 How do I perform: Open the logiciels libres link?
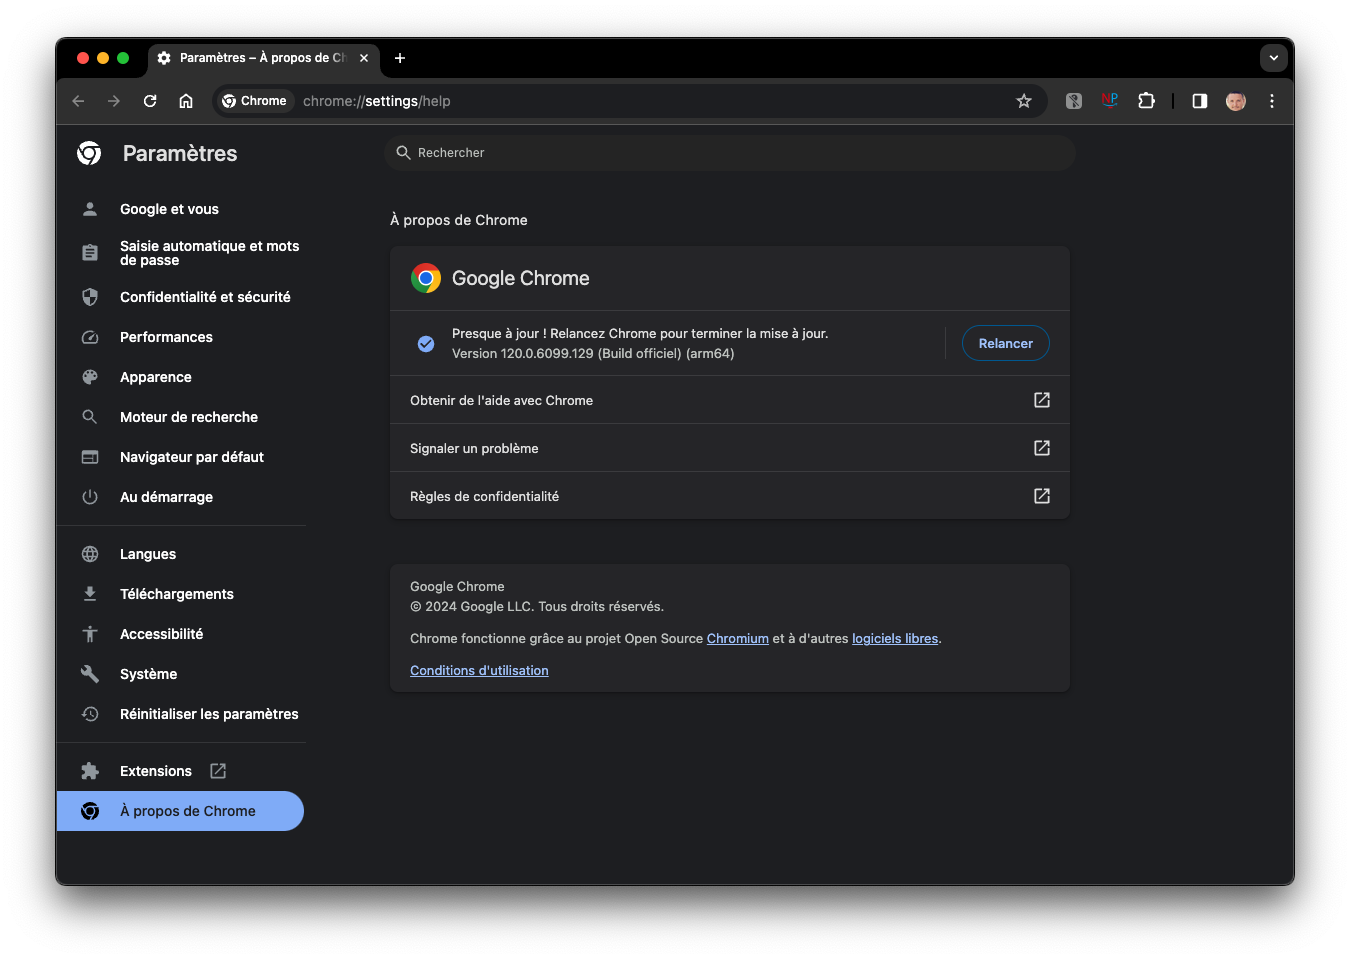[895, 639]
